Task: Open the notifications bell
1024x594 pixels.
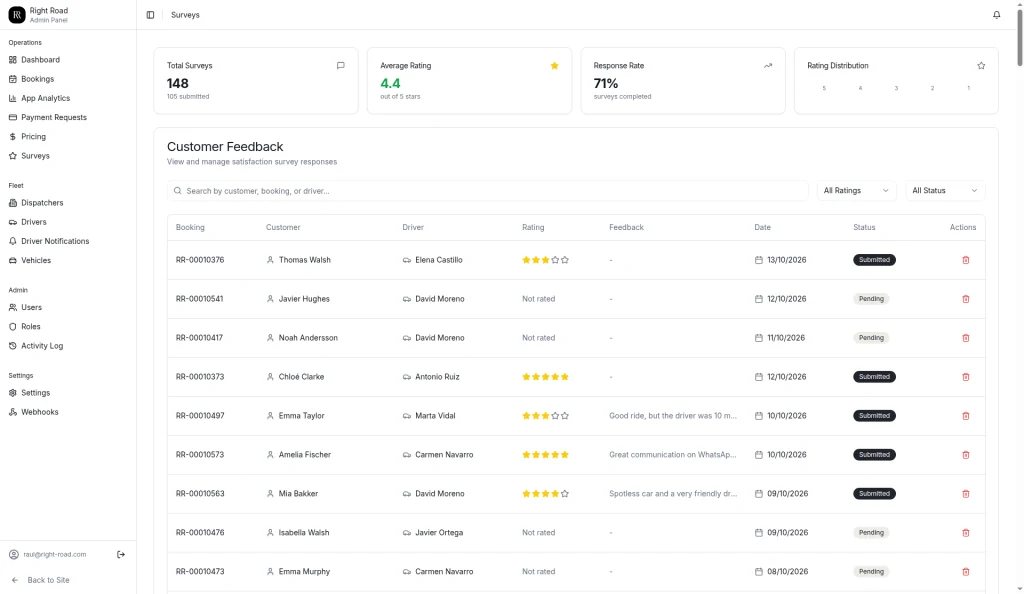Action: click(x=996, y=15)
